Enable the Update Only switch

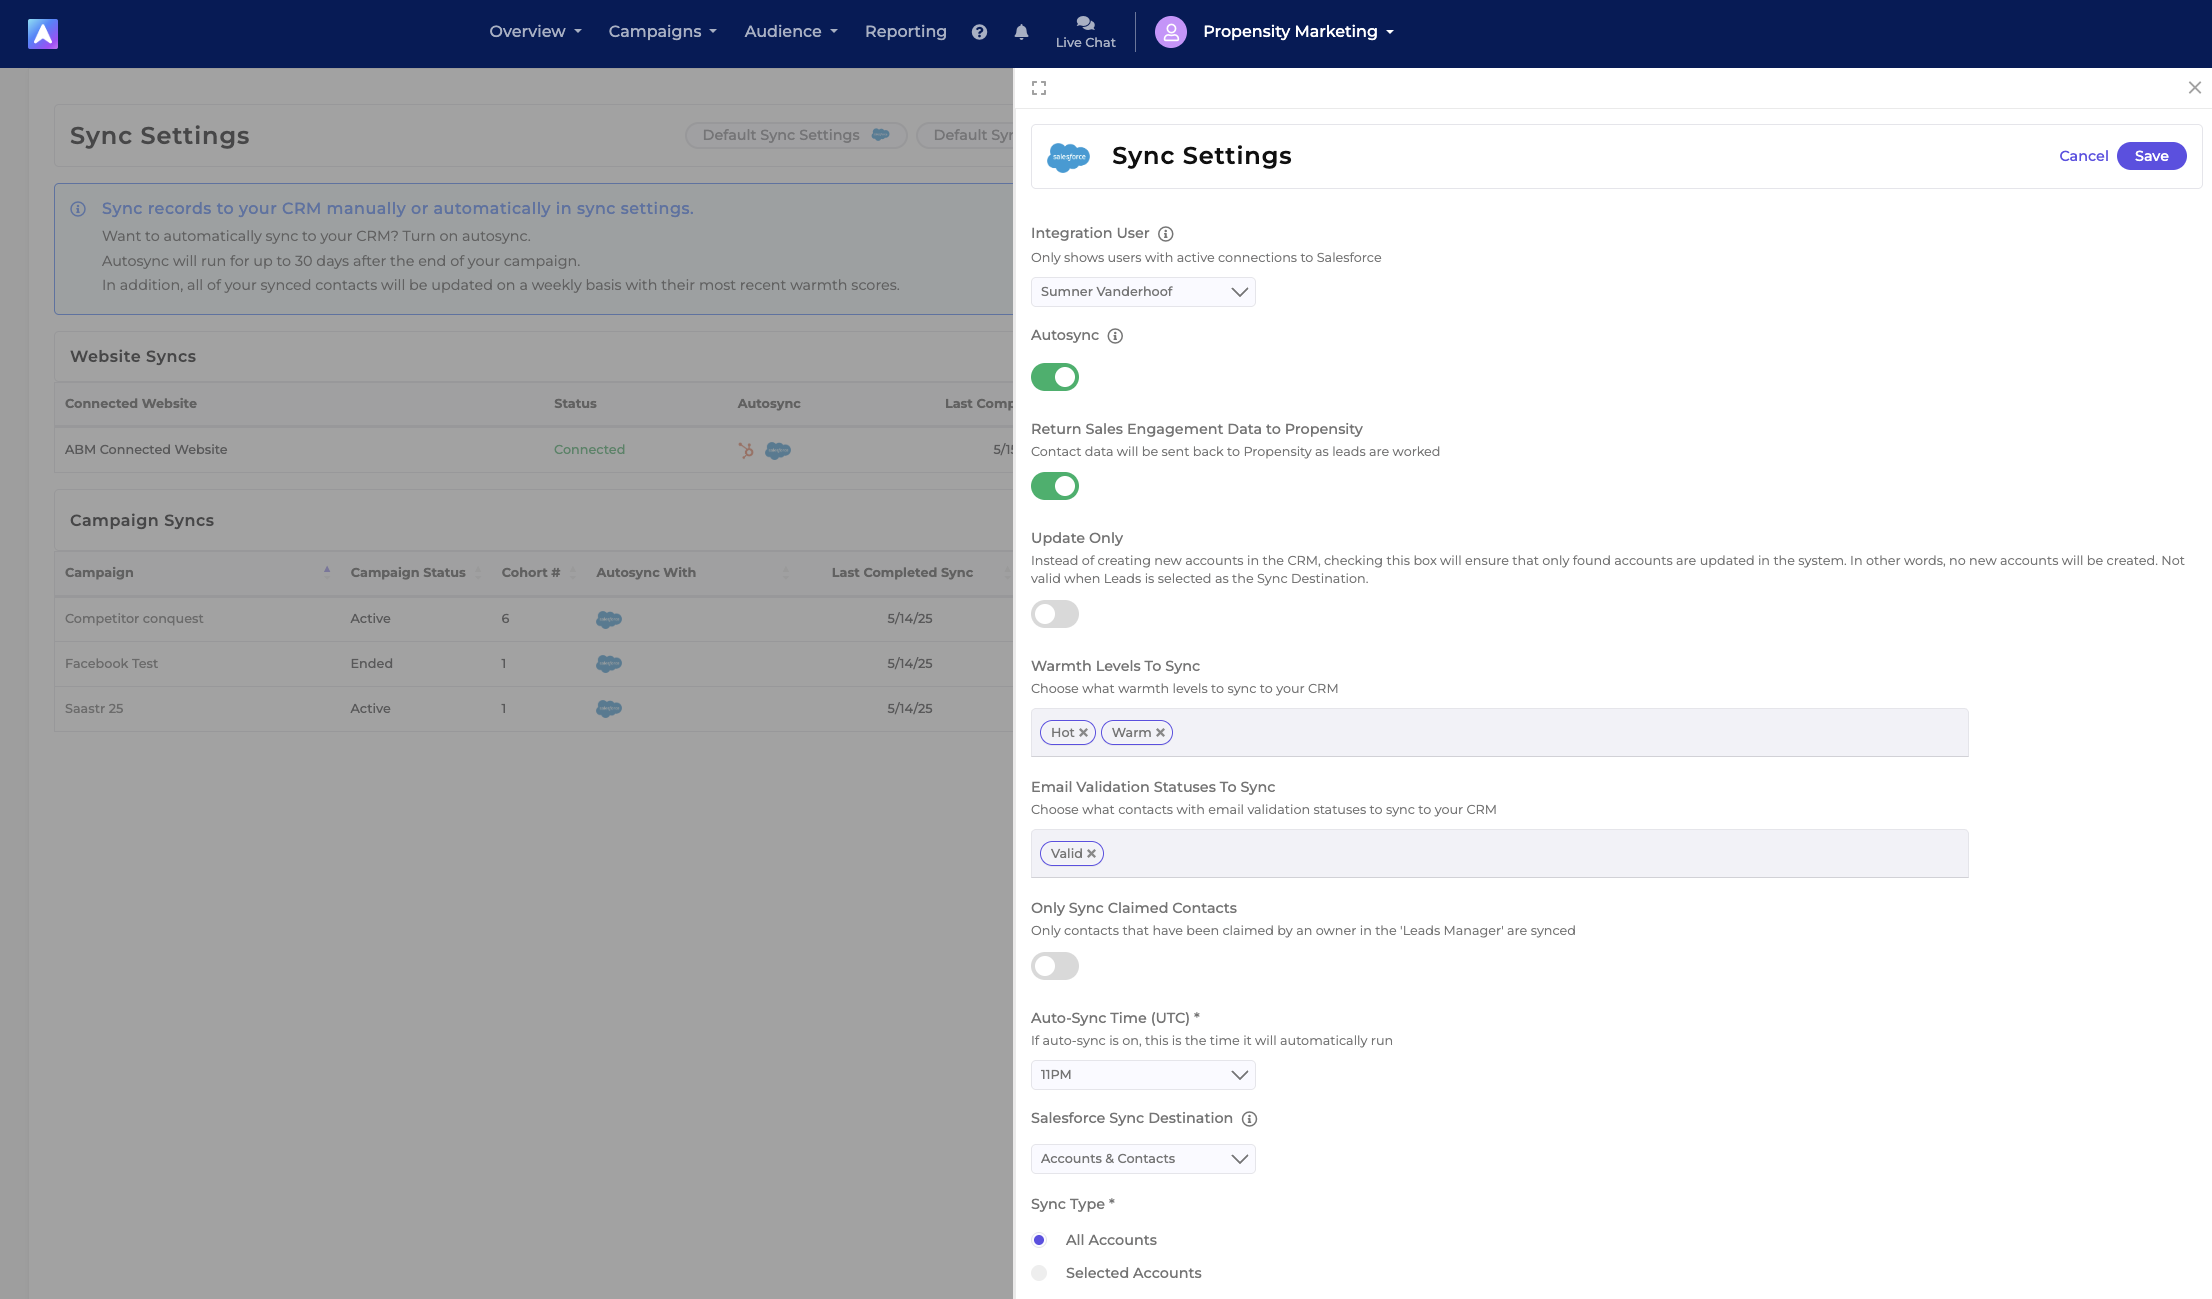click(x=1055, y=614)
